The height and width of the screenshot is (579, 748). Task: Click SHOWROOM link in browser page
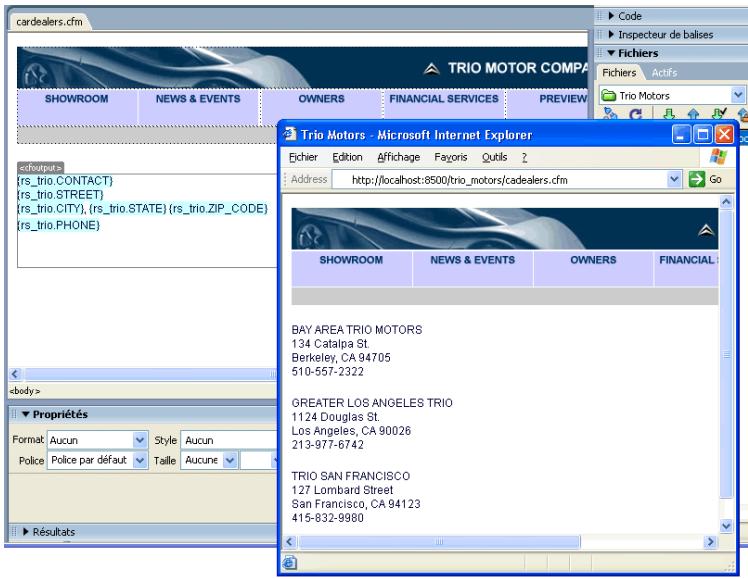click(x=351, y=260)
